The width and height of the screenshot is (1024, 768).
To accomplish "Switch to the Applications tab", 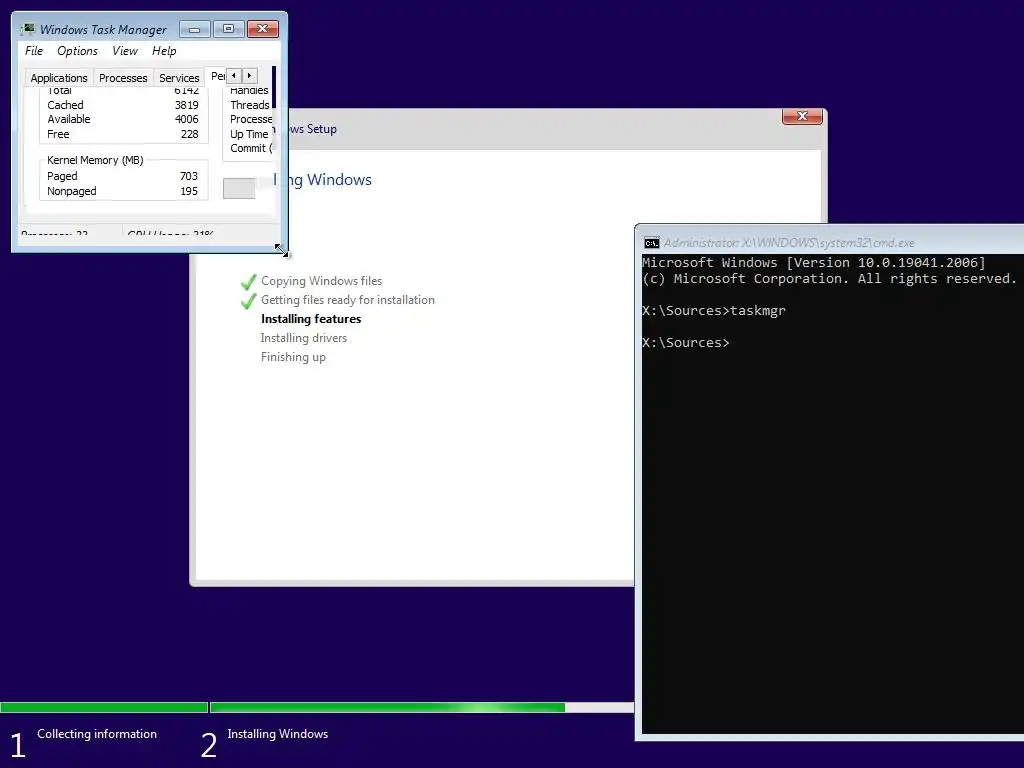I will point(59,78).
